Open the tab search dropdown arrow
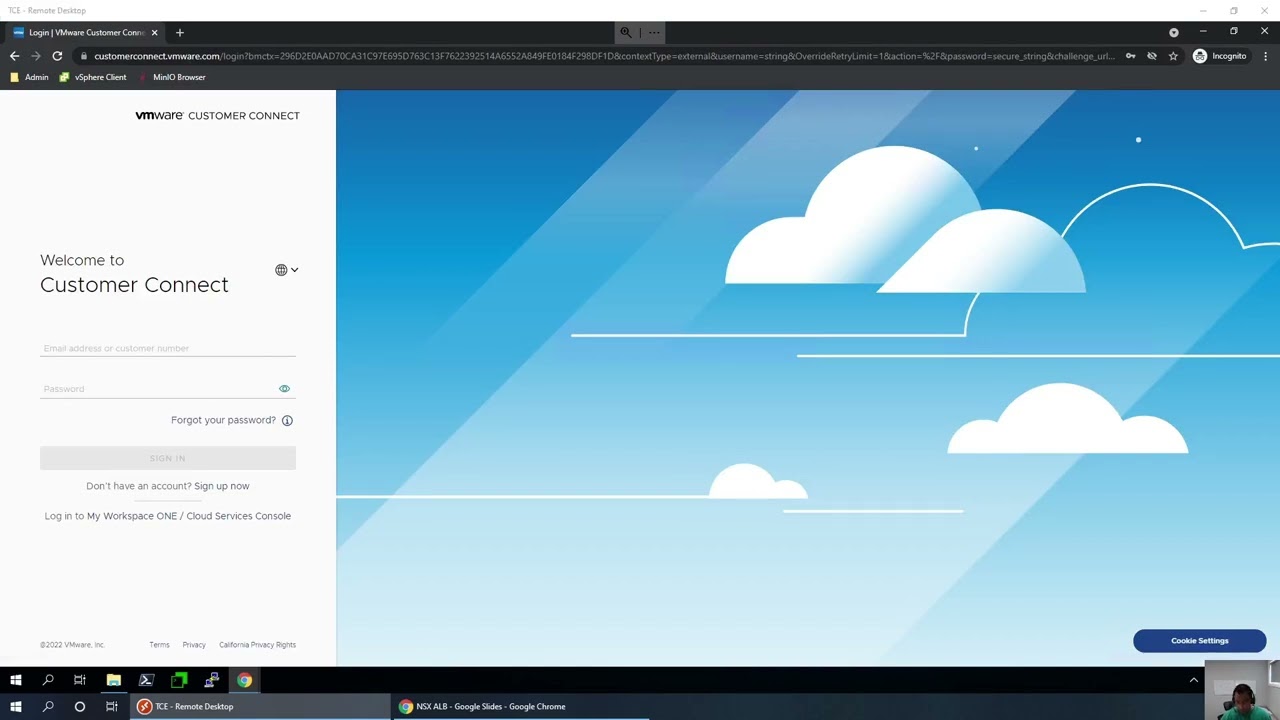Screen dimensions: 1280x720 tap(1174, 32)
